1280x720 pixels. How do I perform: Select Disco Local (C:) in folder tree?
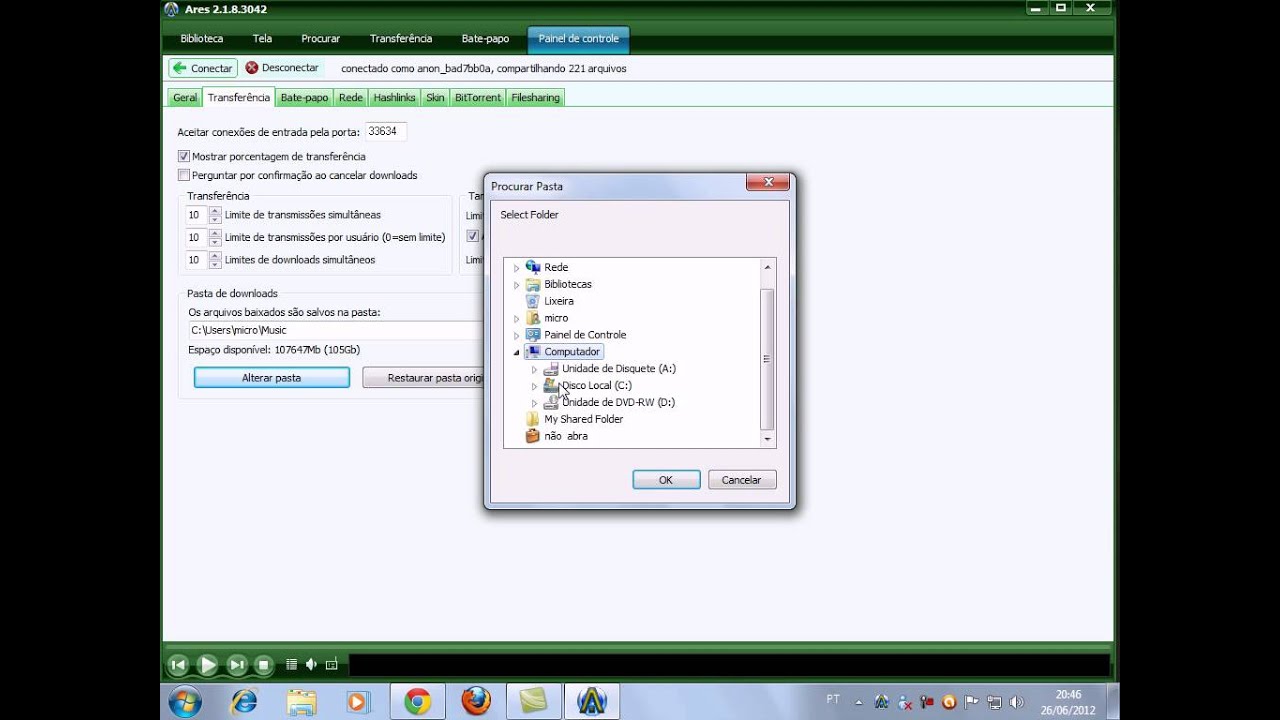click(597, 386)
